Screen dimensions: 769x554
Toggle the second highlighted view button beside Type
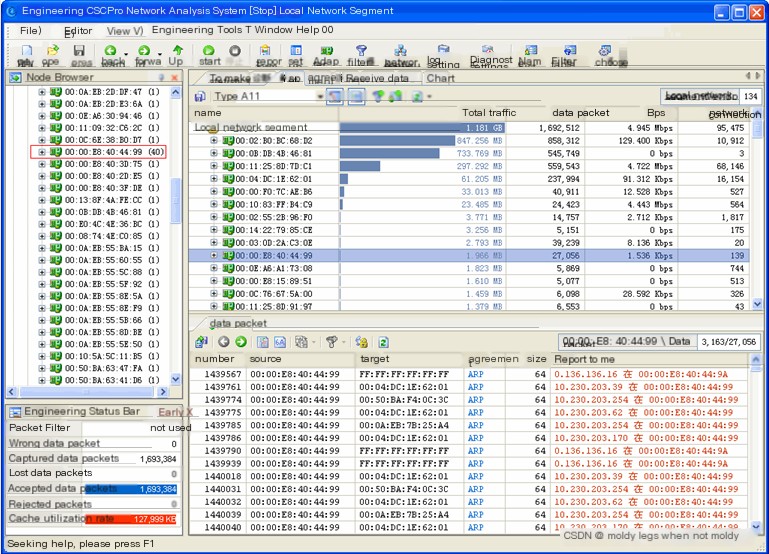357,96
